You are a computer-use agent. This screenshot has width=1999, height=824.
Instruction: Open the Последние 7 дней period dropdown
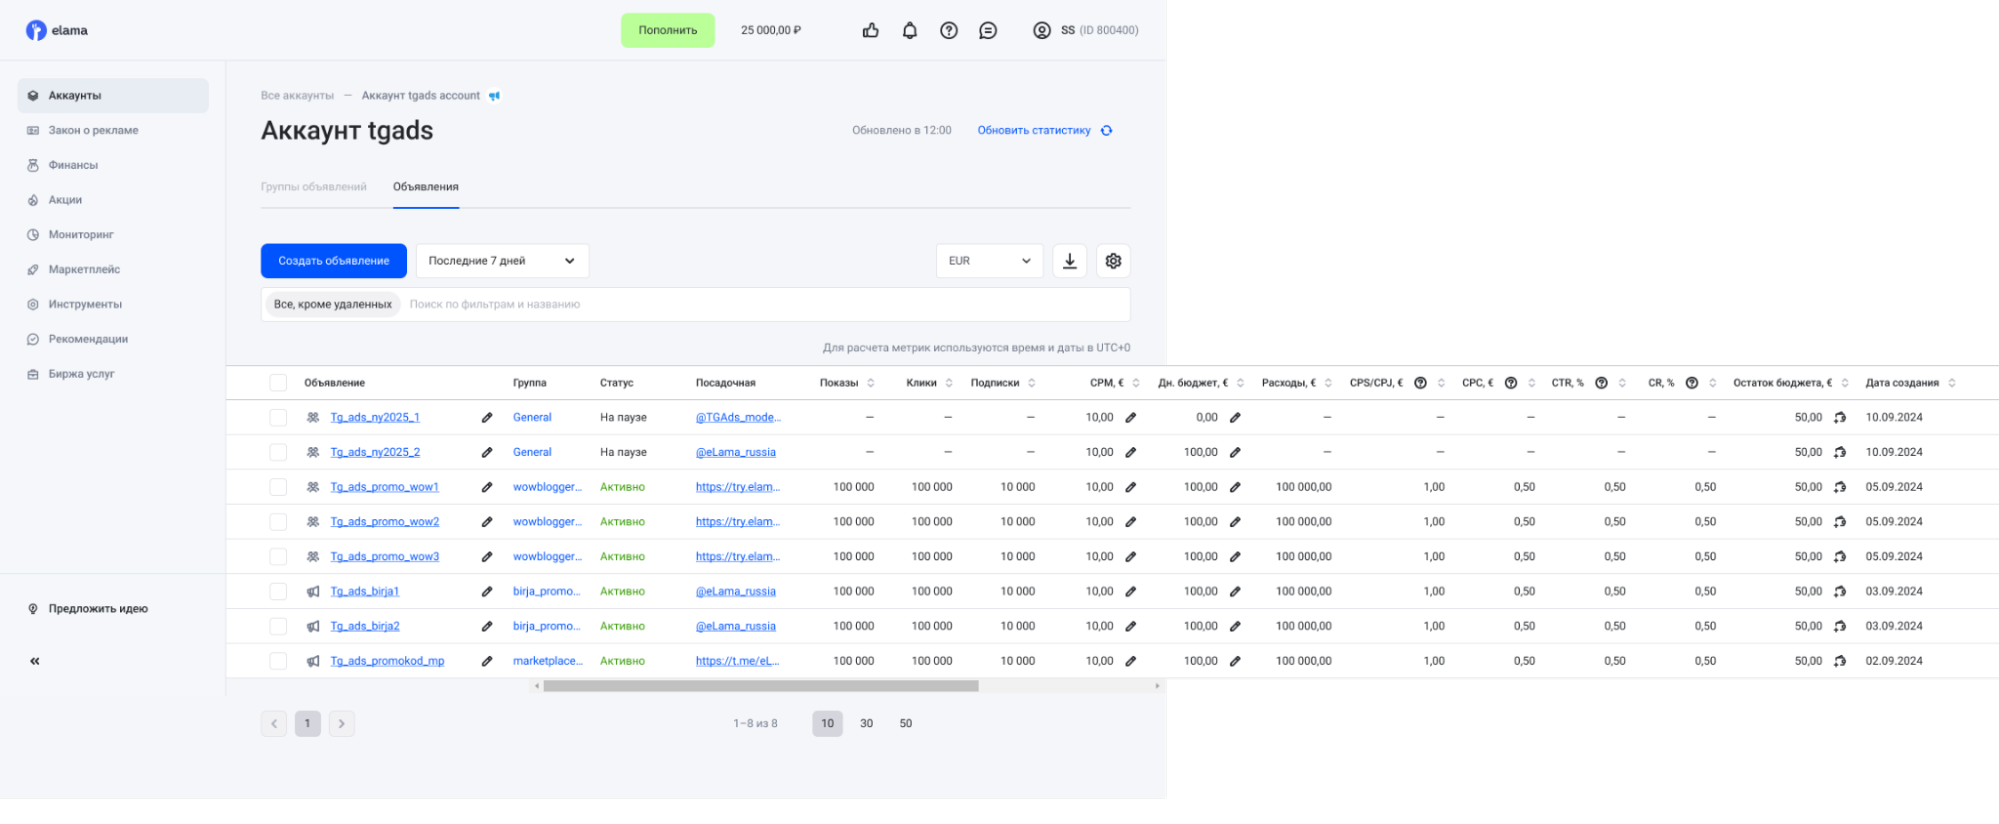pos(502,261)
